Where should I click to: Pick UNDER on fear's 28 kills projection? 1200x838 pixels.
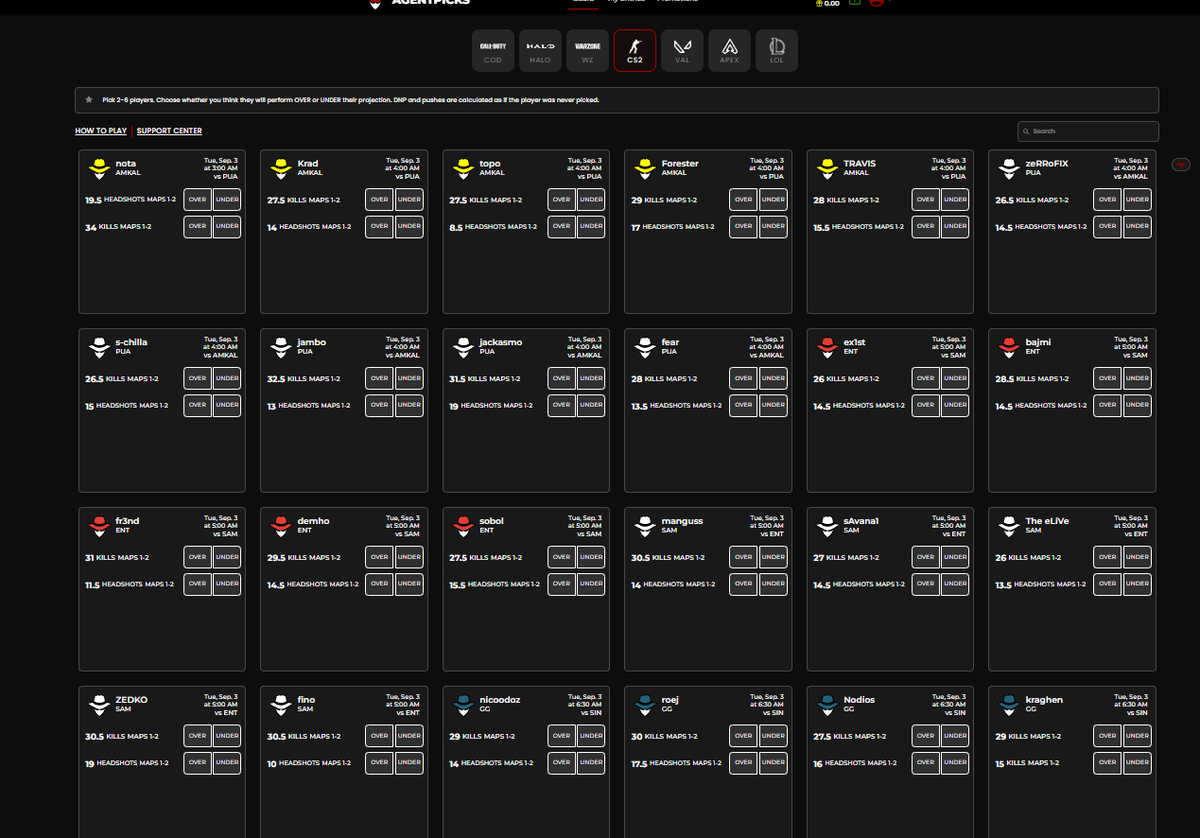coord(773,378)
